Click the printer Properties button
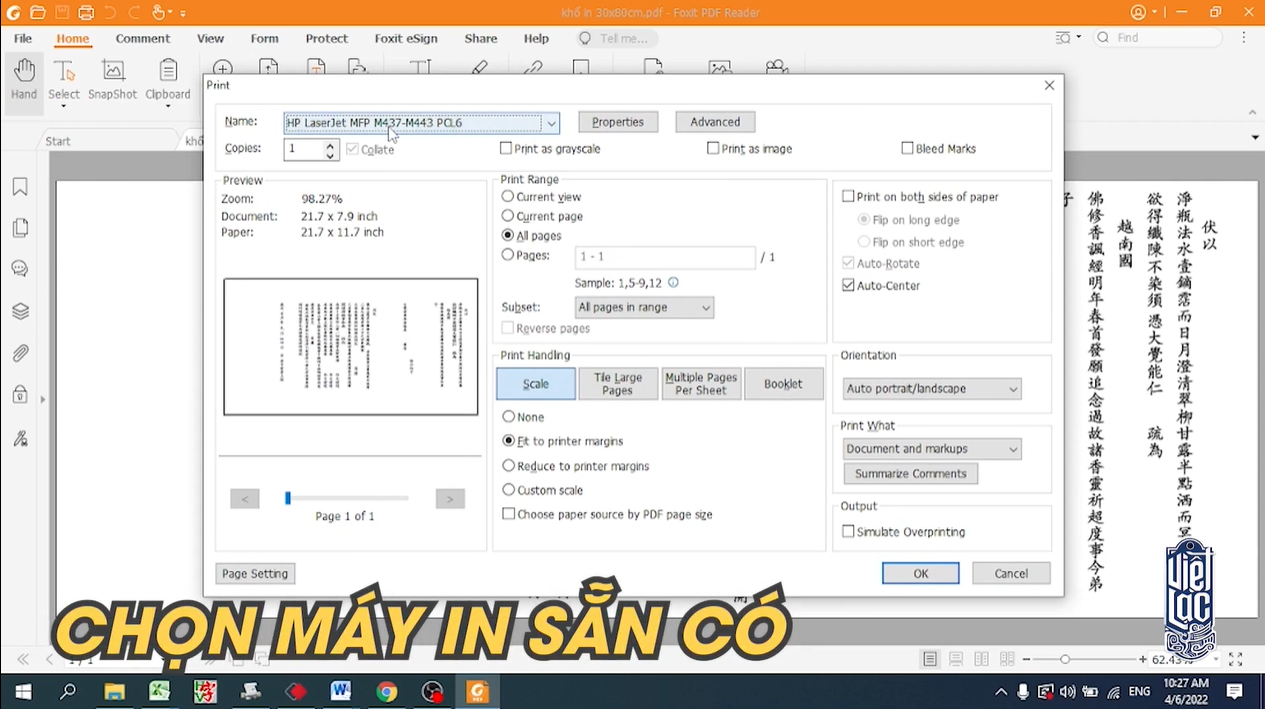The width and height of the screenshot is (1265, 709). pos(617,122)
